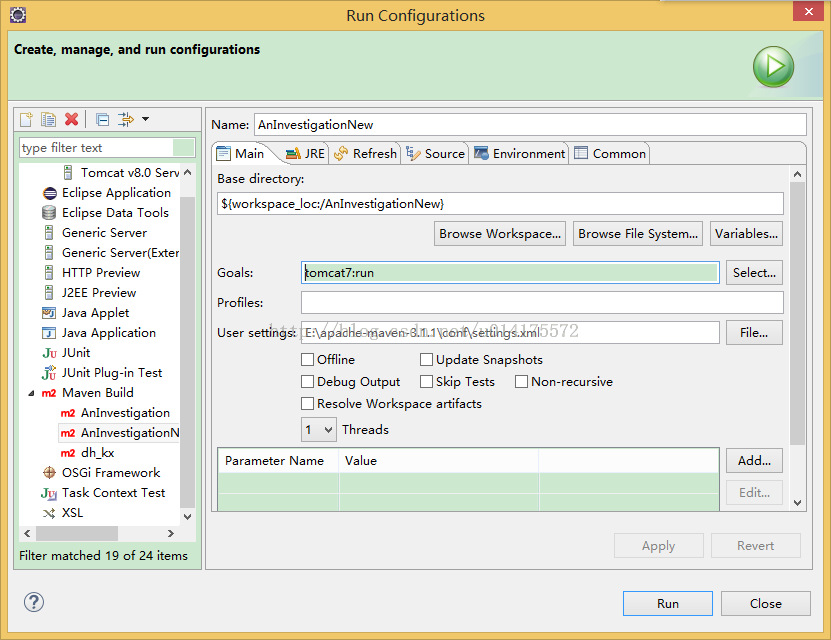Click the tree scroll down arrow
Viewport: 831px width, 640px height.
[188, 517]
